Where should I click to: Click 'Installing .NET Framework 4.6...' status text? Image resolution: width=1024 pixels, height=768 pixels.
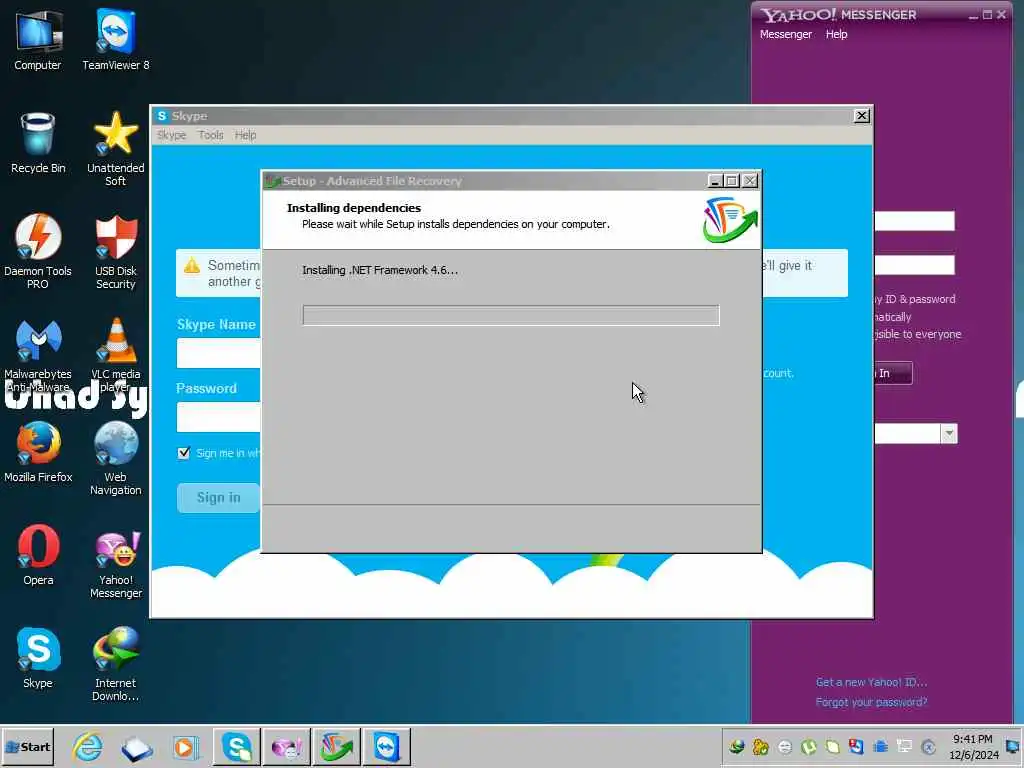pyautogui.click(x=380, y=270)
